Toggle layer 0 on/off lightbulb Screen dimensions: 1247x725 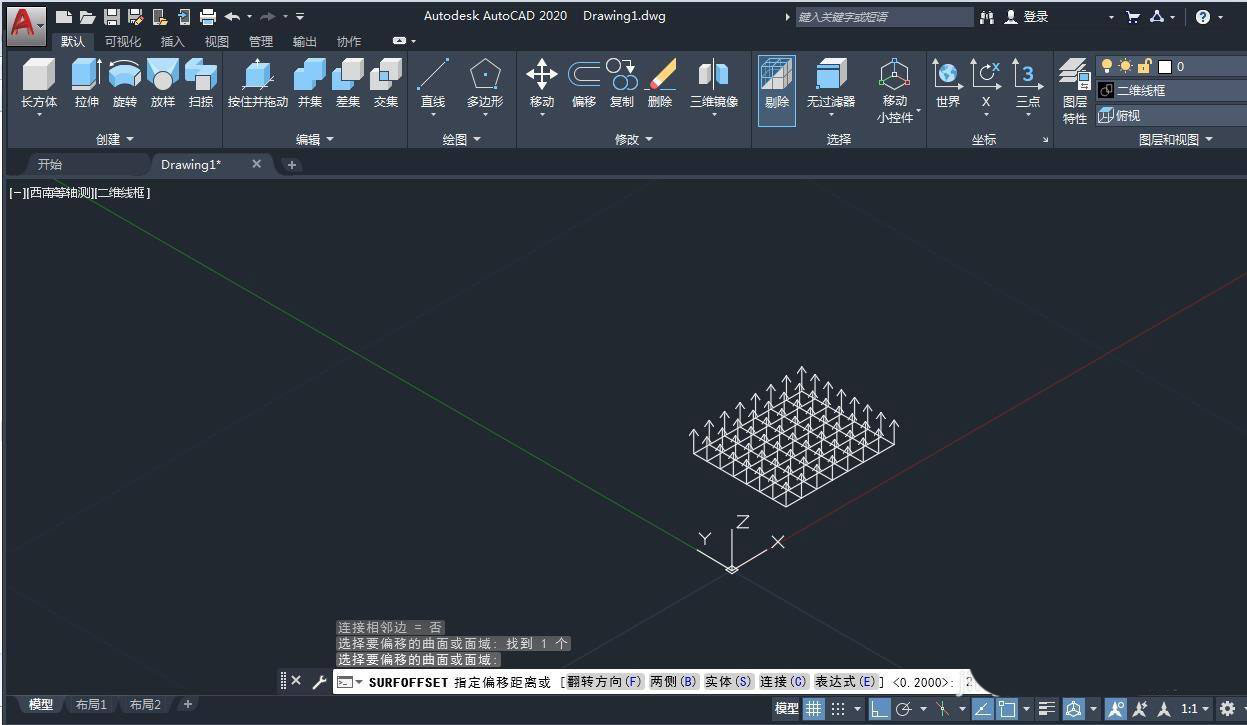(x=1107, y=66)
